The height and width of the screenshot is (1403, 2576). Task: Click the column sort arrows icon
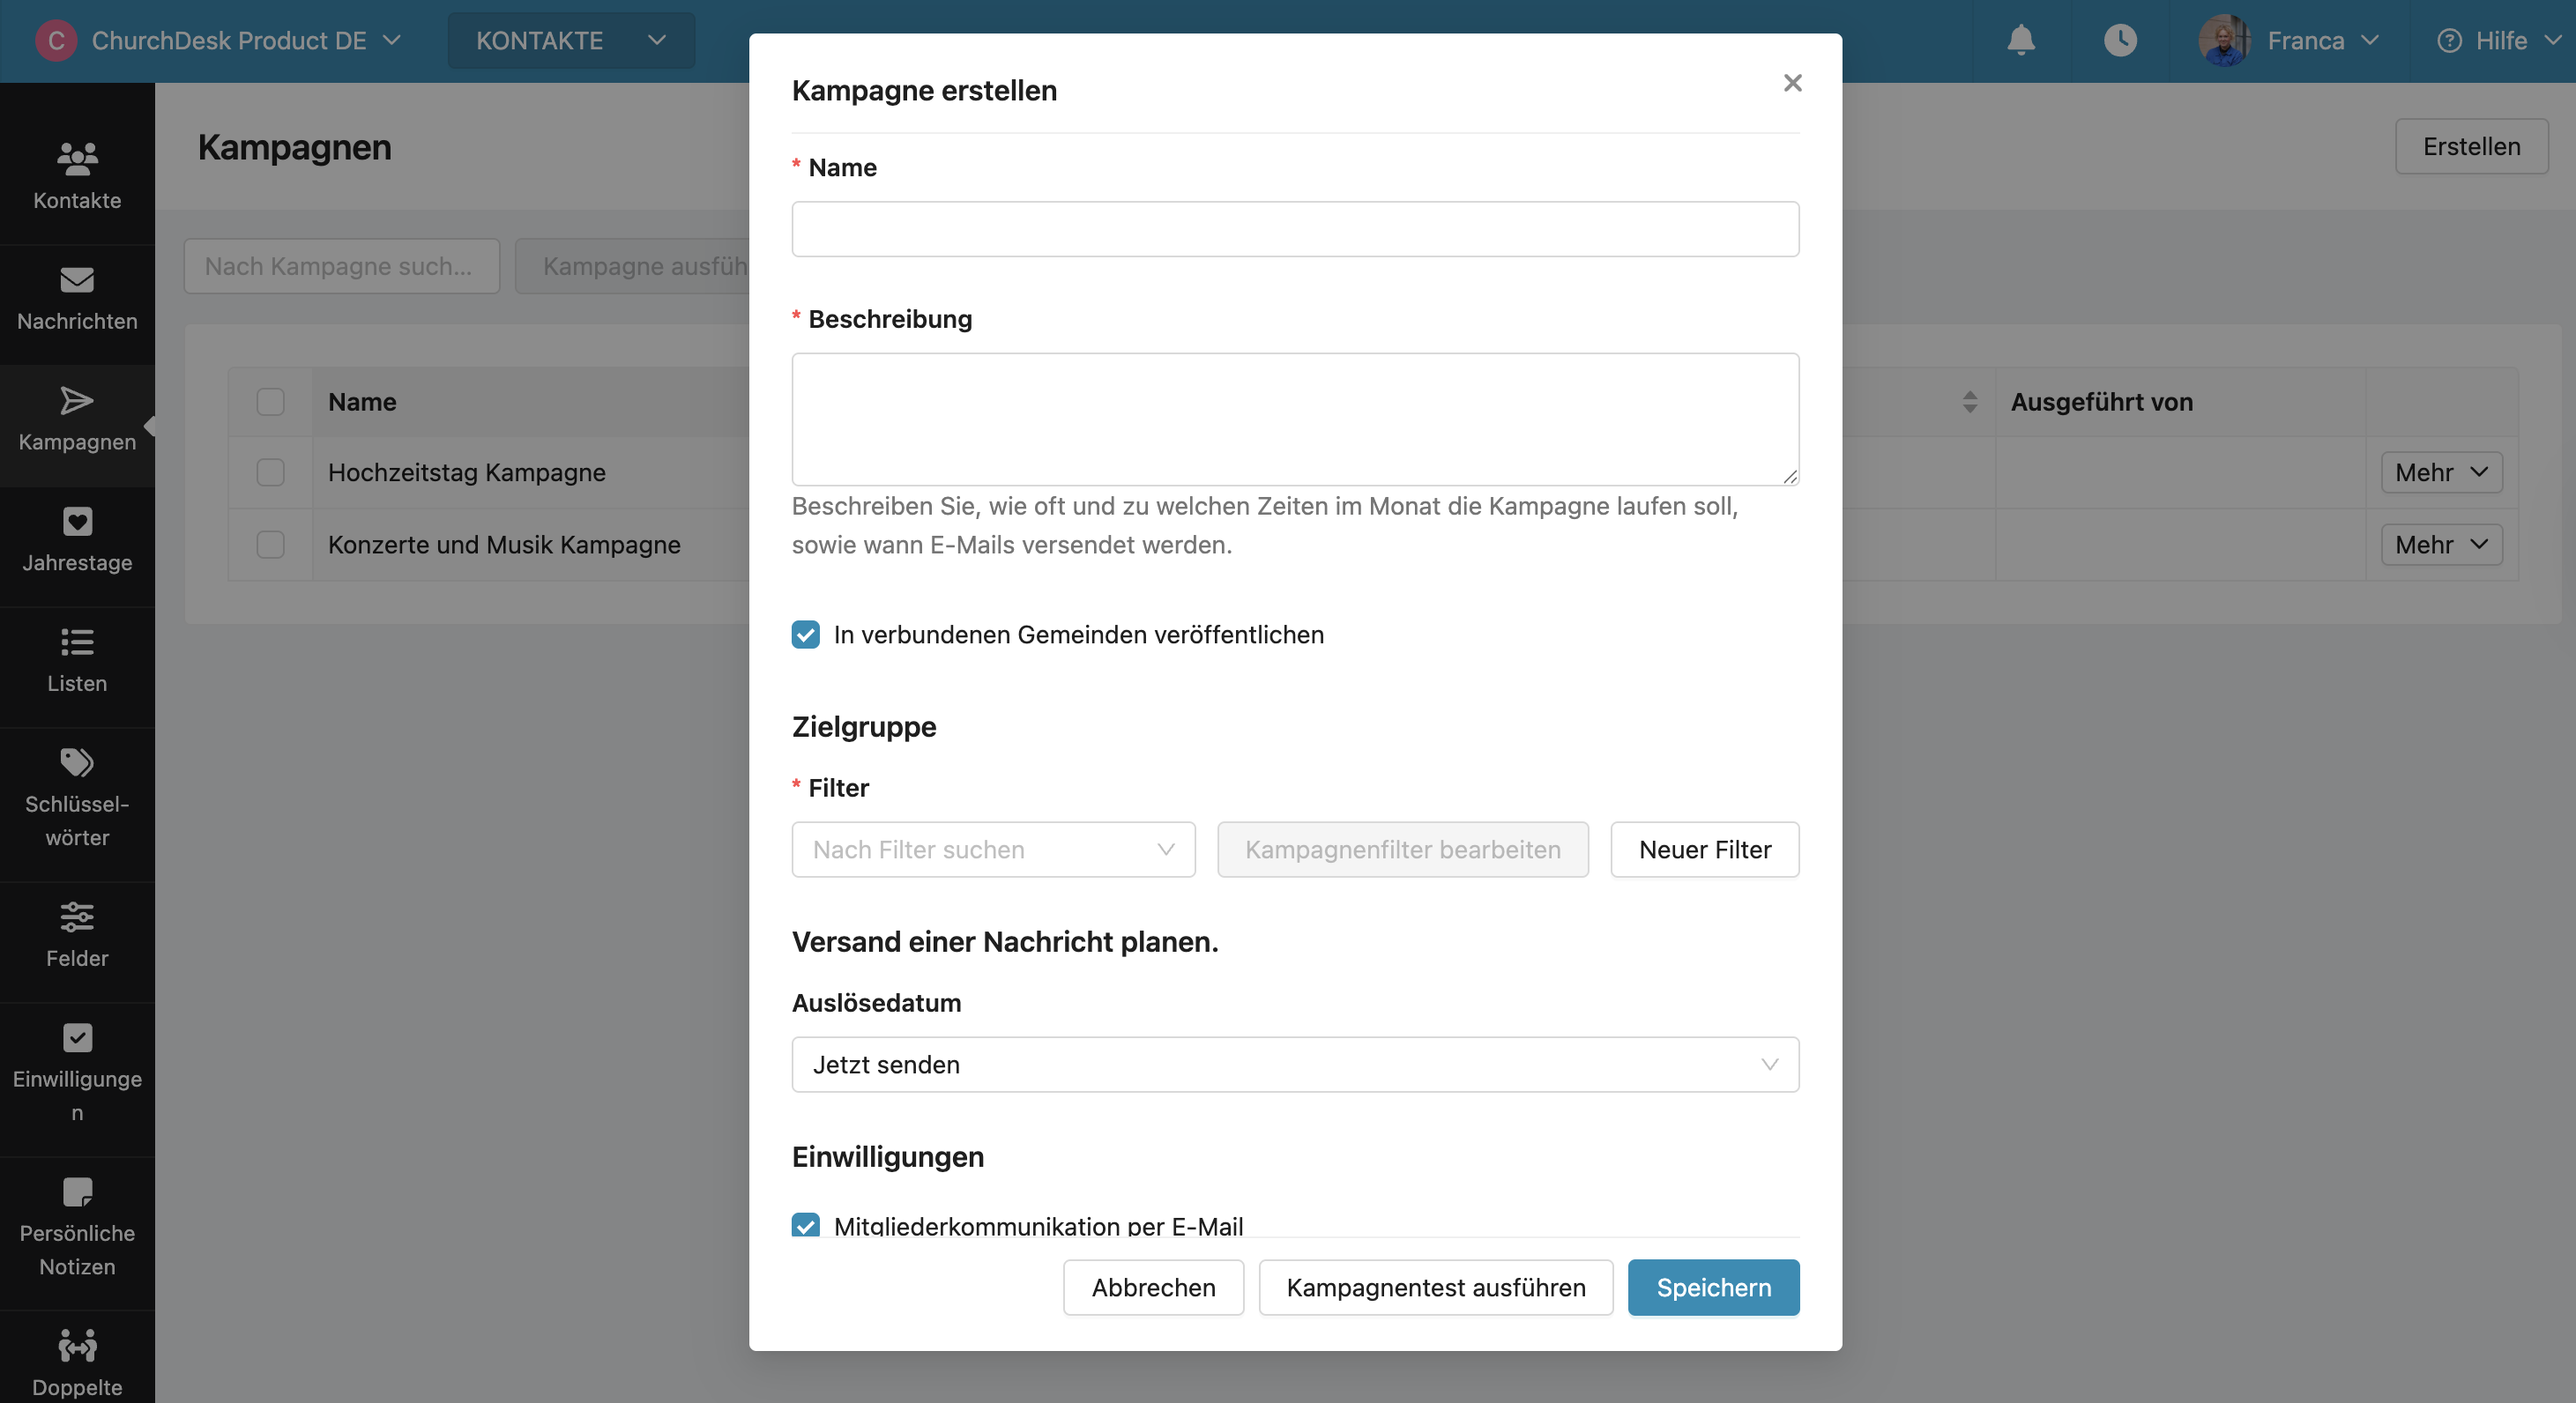(x=1970, y=402)
